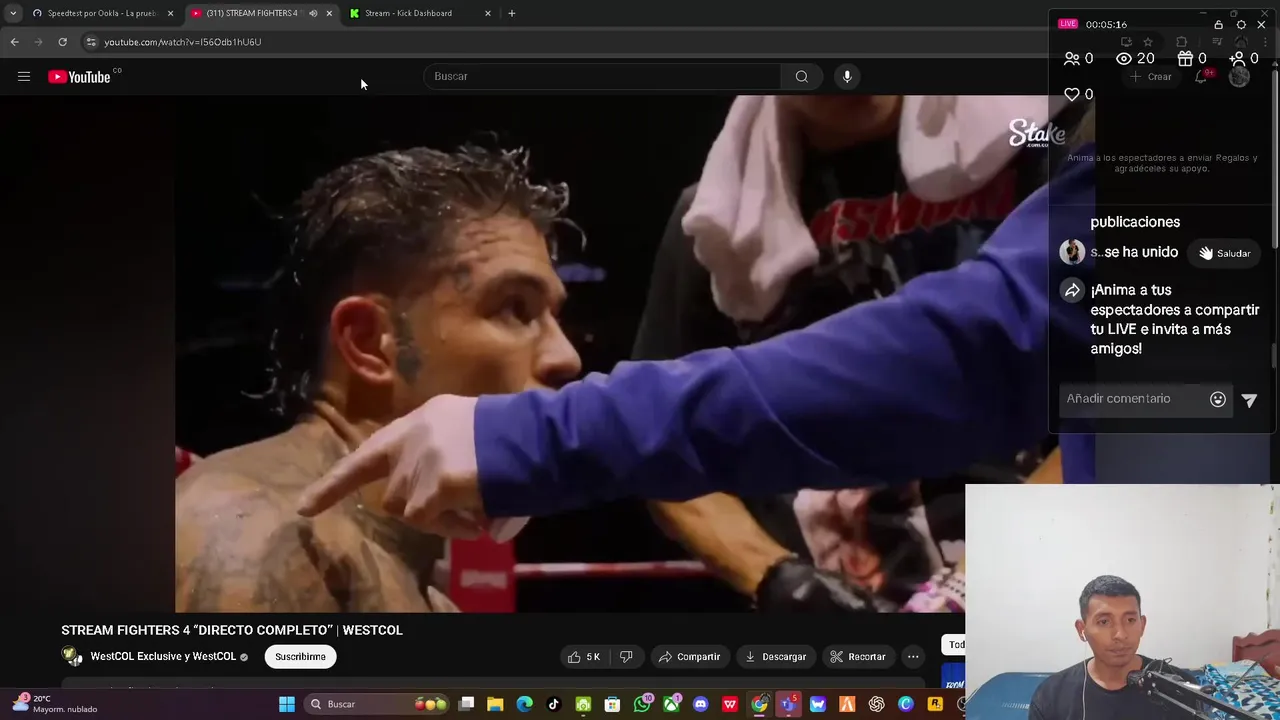Like the Stream Fighters 4 video
The image size is (1280, 720).
click(584, 657)
